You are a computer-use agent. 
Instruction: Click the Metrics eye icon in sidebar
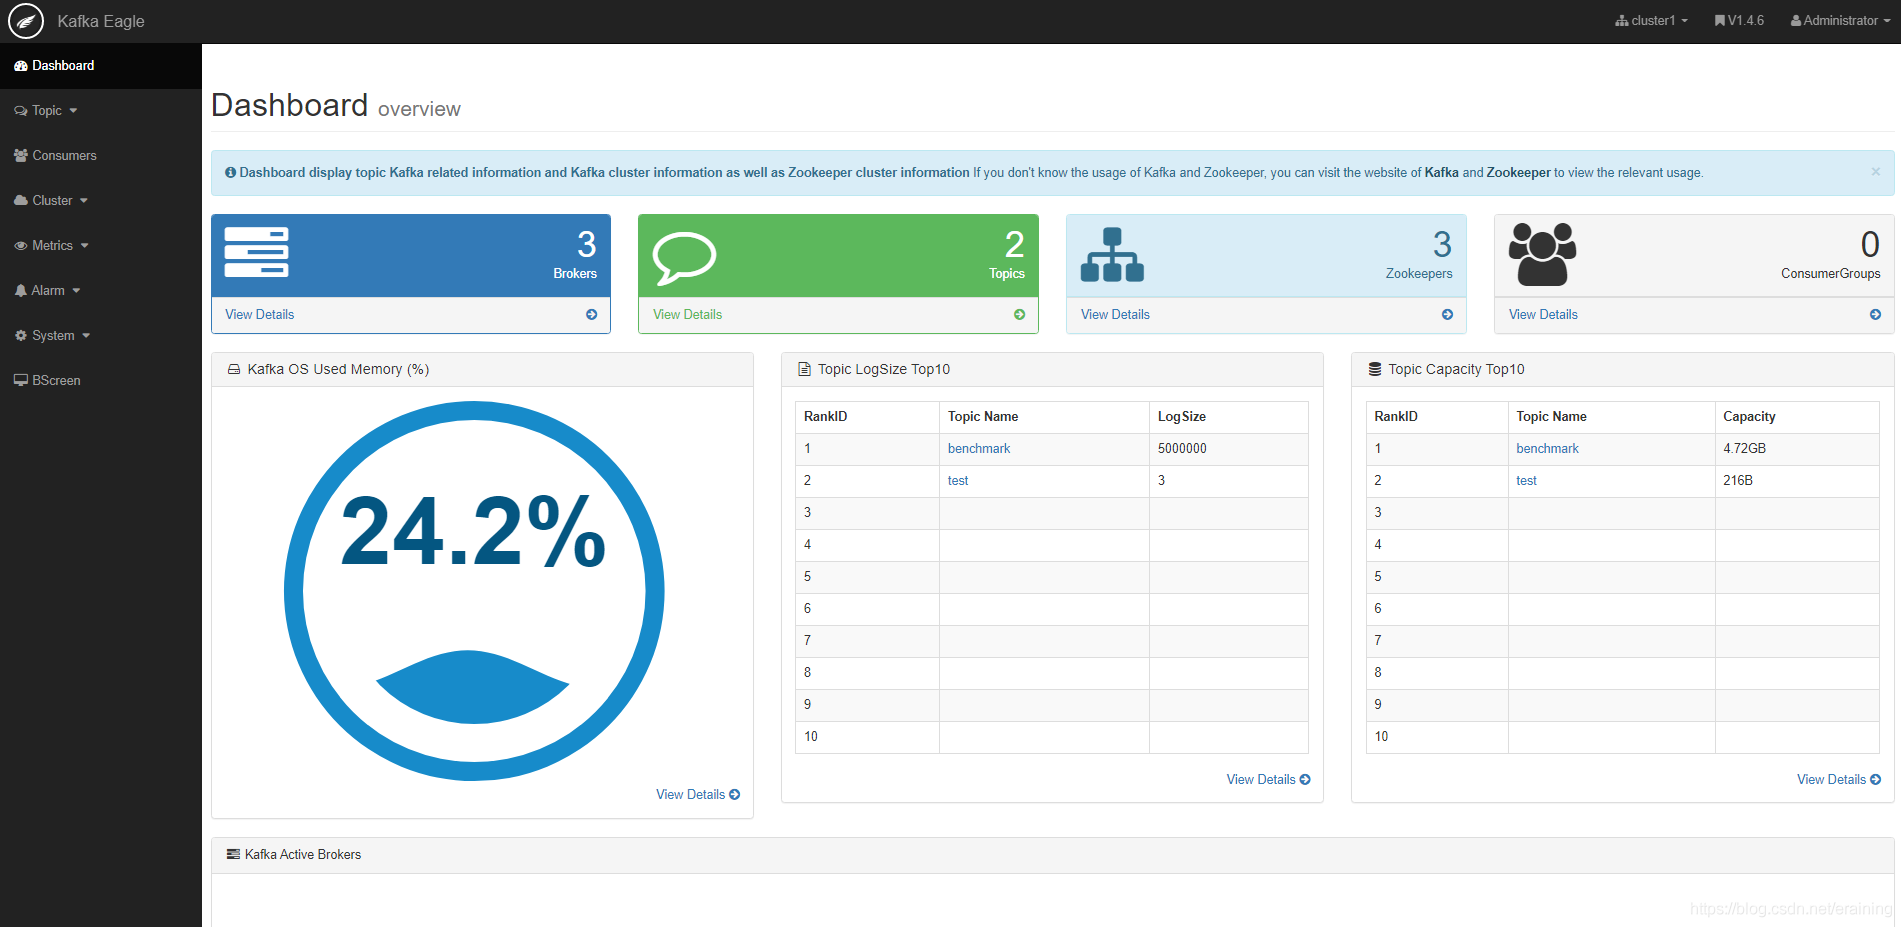point(21,246)
